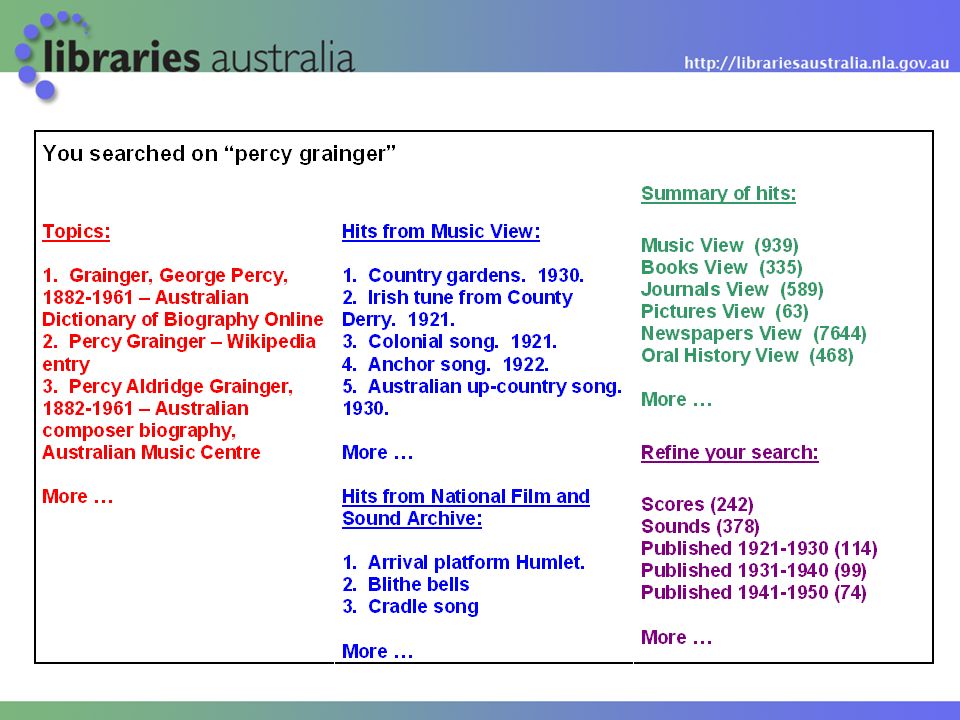Open Refine your search heading
This screenshot has height=720, width=960.
point(729,452)
